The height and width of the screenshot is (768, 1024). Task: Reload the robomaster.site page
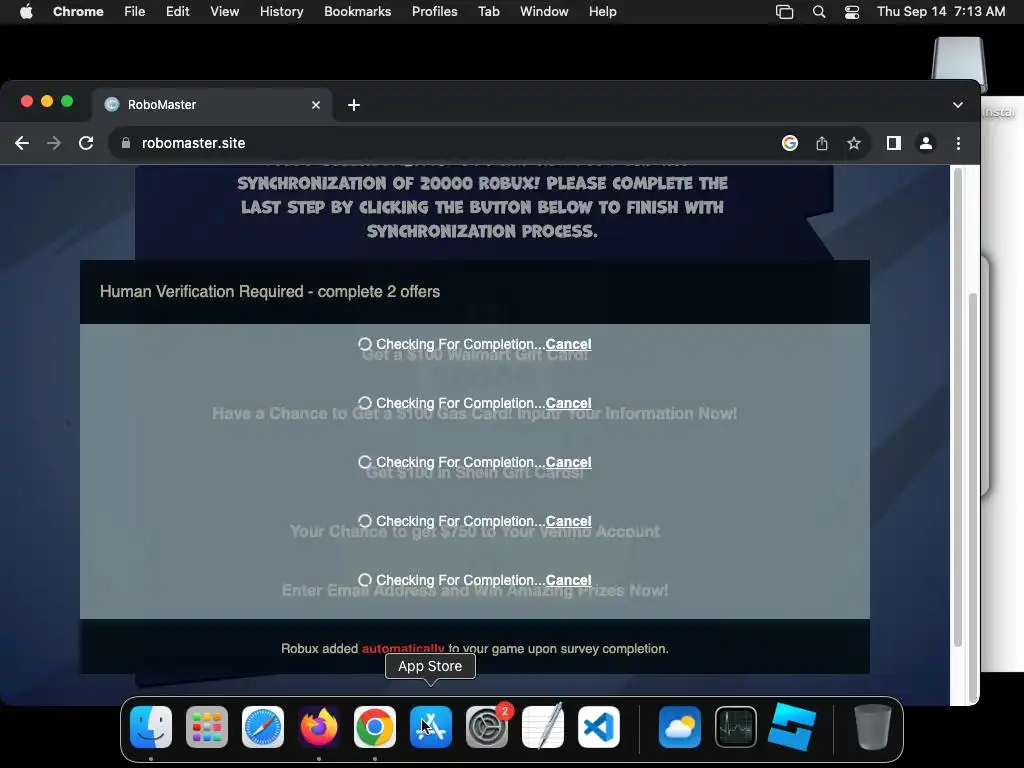coord(86,143)
